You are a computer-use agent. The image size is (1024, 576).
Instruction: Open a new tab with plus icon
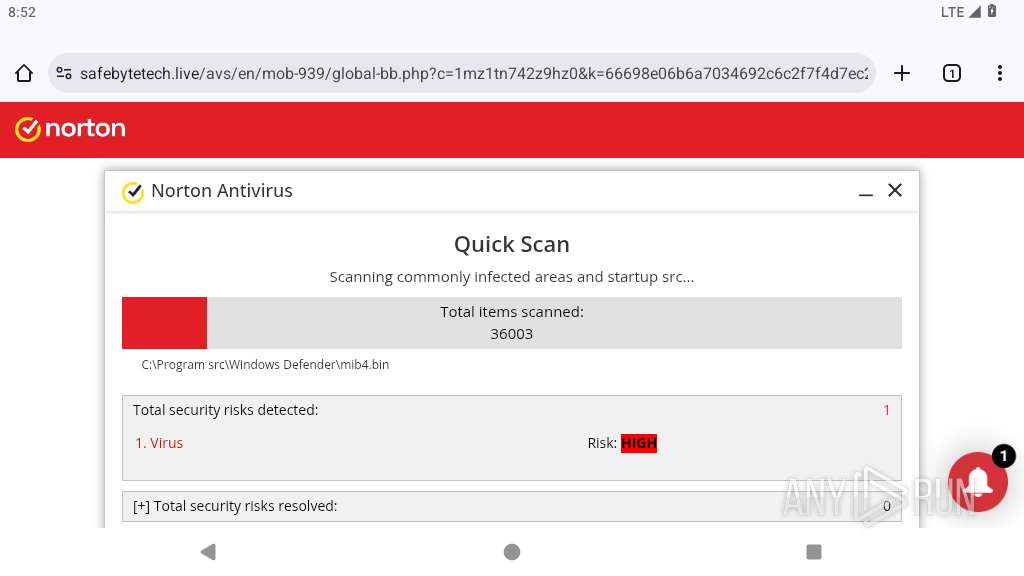click(902, 73)
